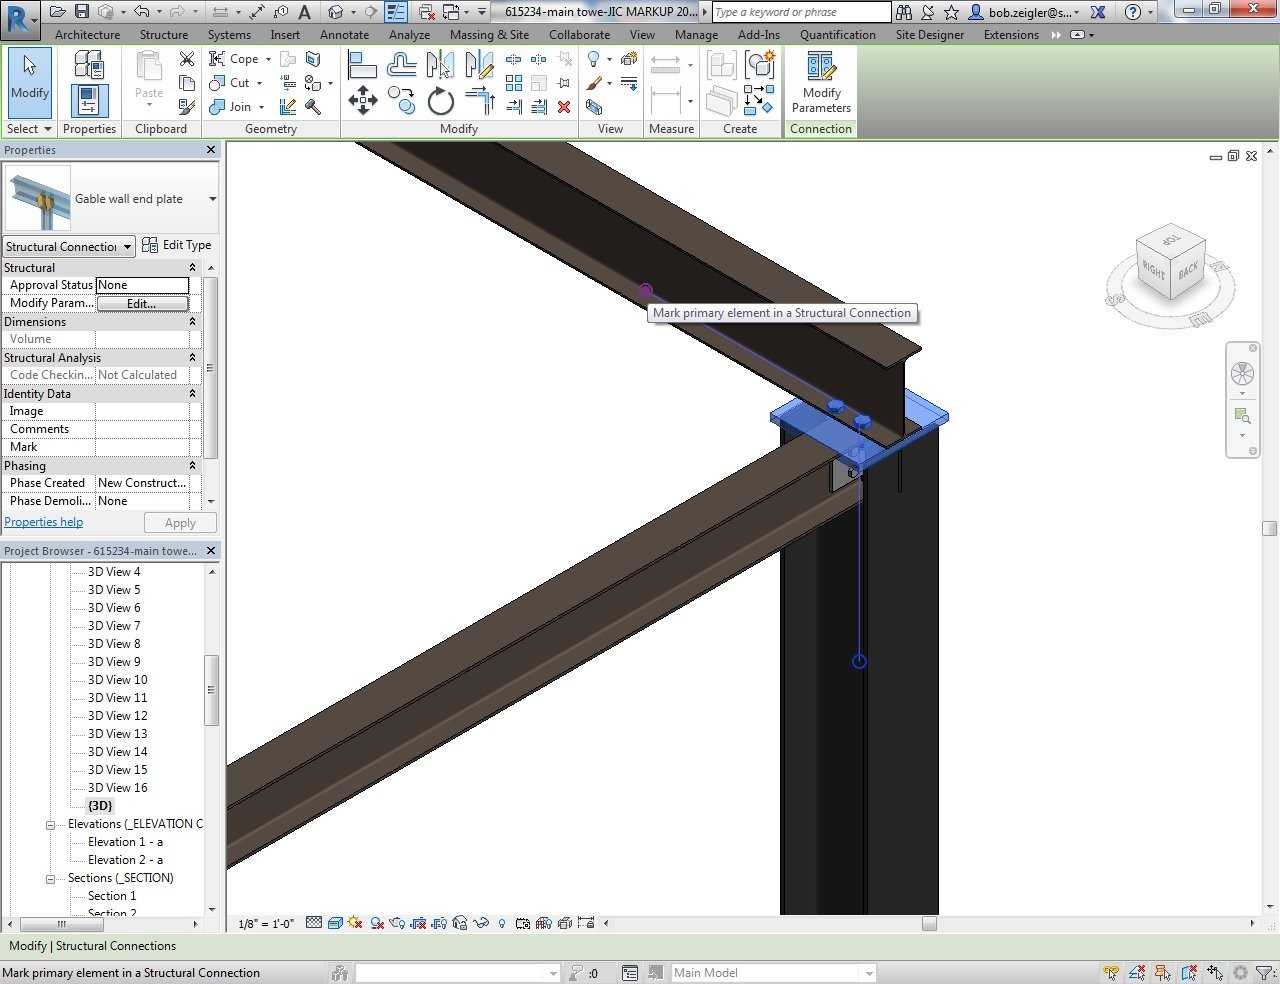This screenshot has width=1280, height=984.
Task: Open the Gable wall end plate type dropdown
Action: [x=212, y=199]
